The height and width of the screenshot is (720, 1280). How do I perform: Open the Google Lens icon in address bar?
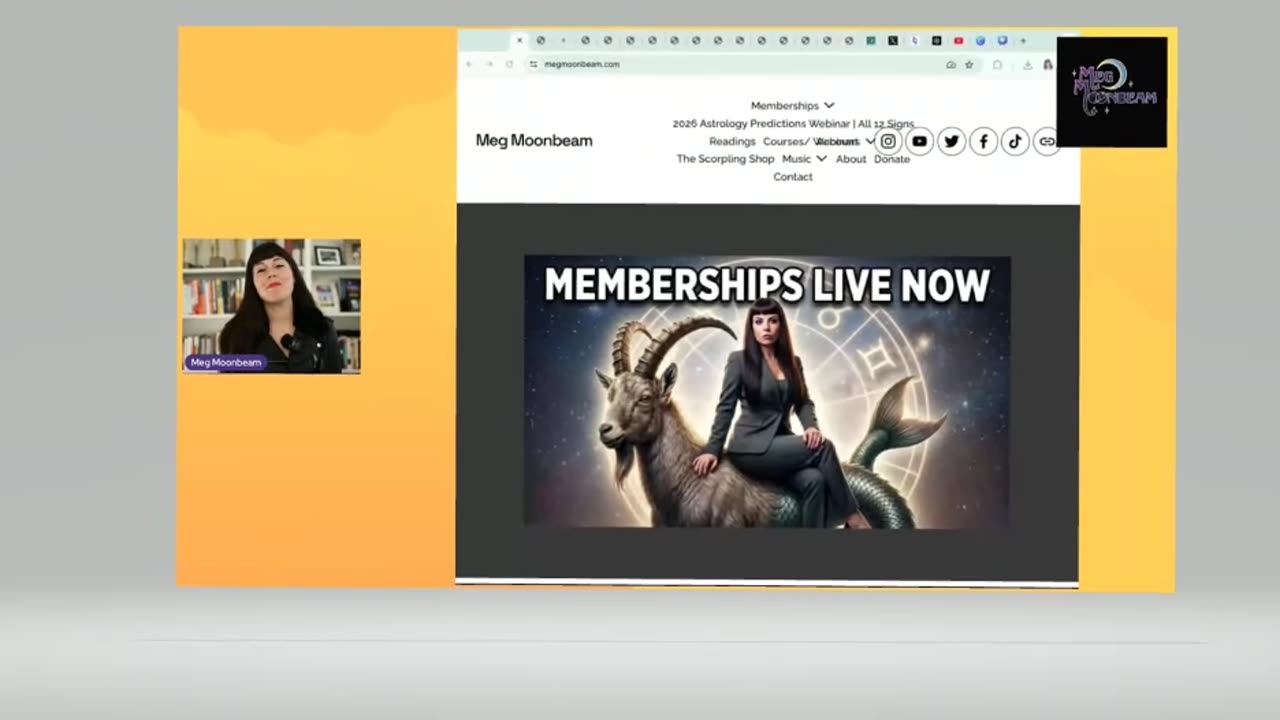tap(951, 65)
